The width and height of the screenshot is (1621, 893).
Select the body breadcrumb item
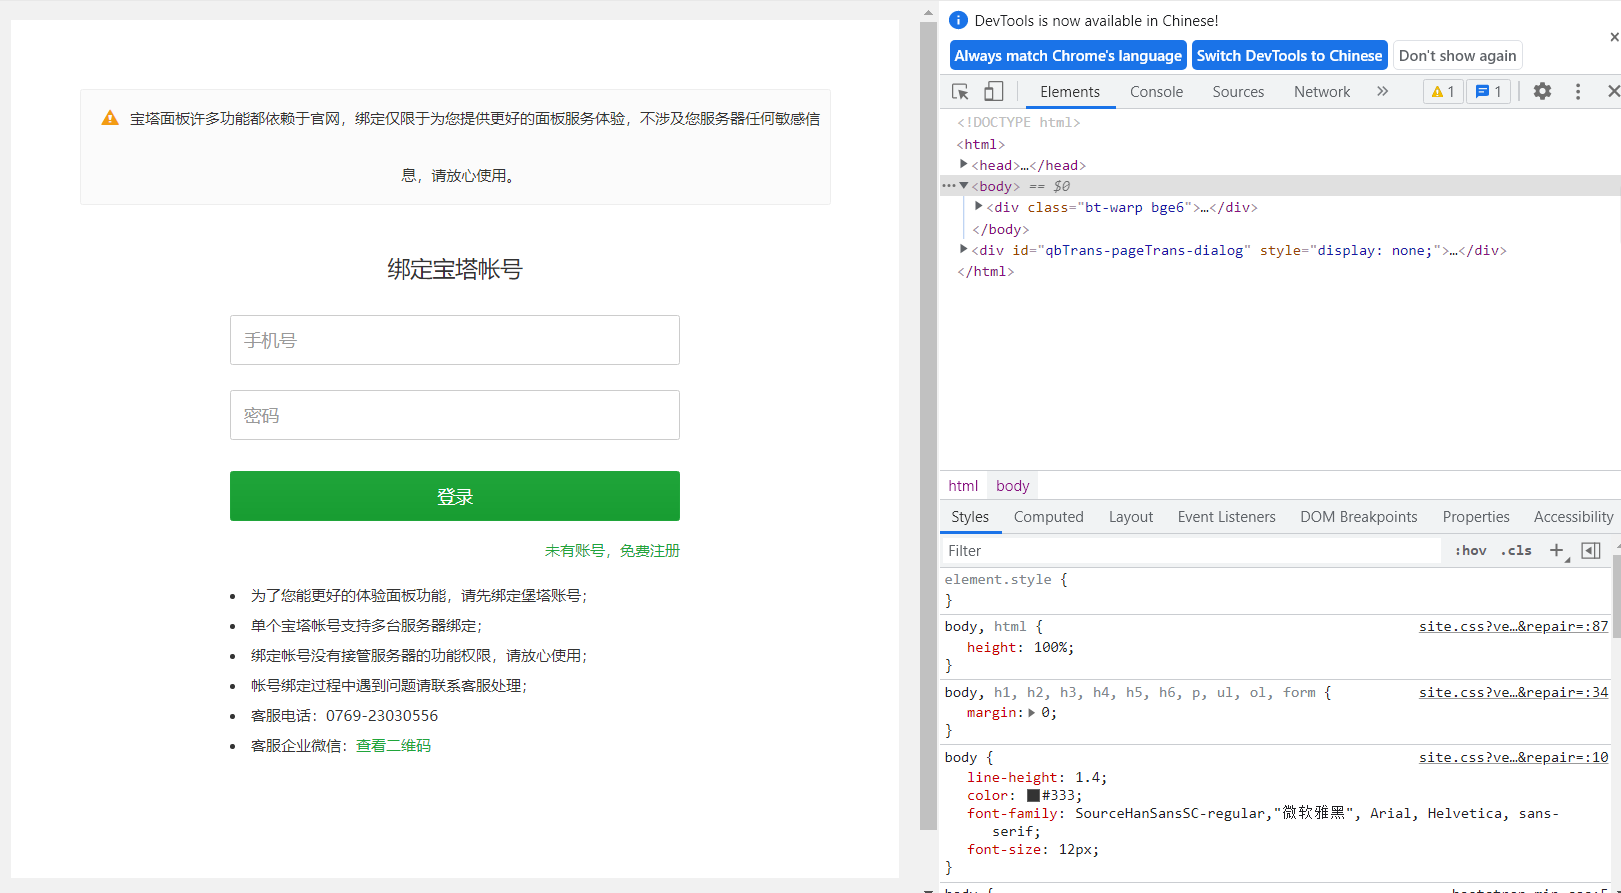(x=1012, y=485)
